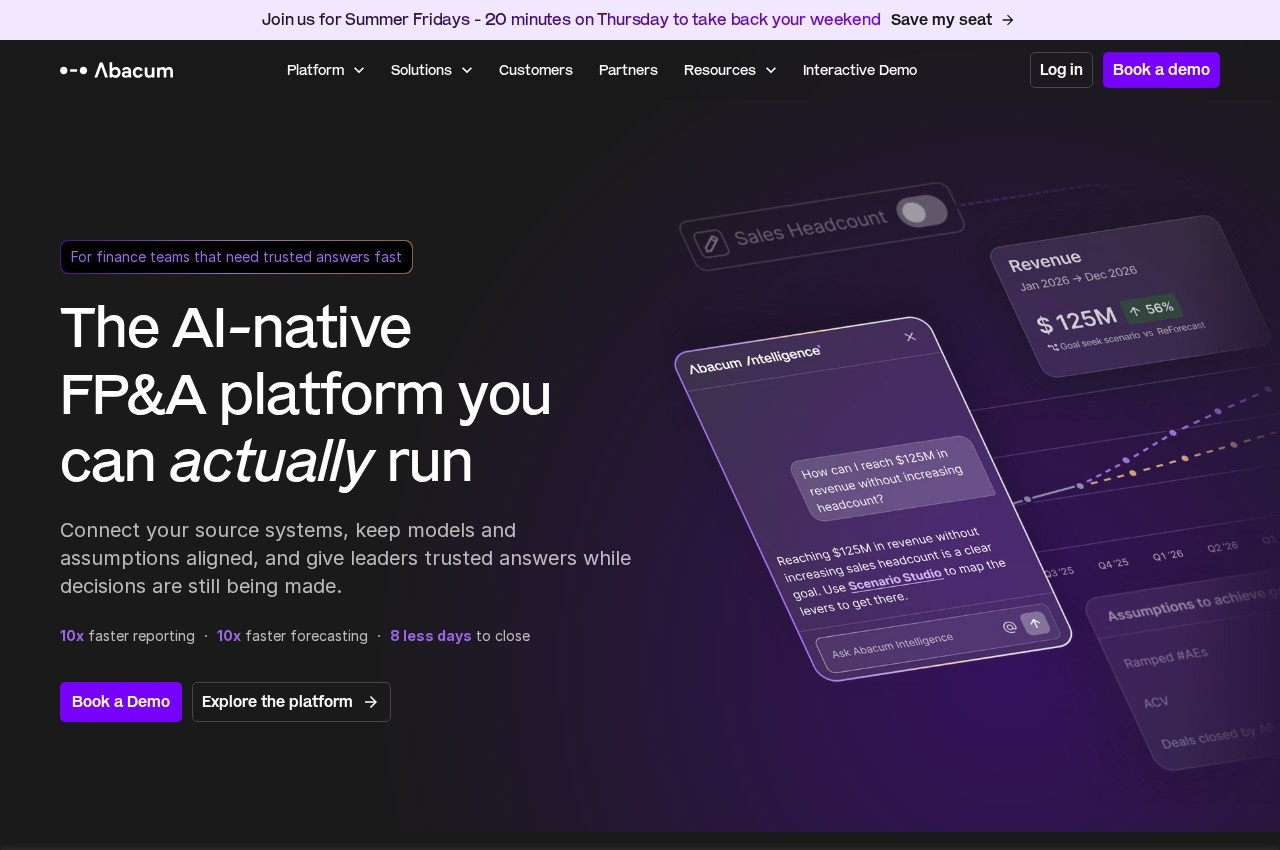This screenshot has width=1280, height=850.
Task: Click '8 less days' stat text
Action: click(430, 636)
